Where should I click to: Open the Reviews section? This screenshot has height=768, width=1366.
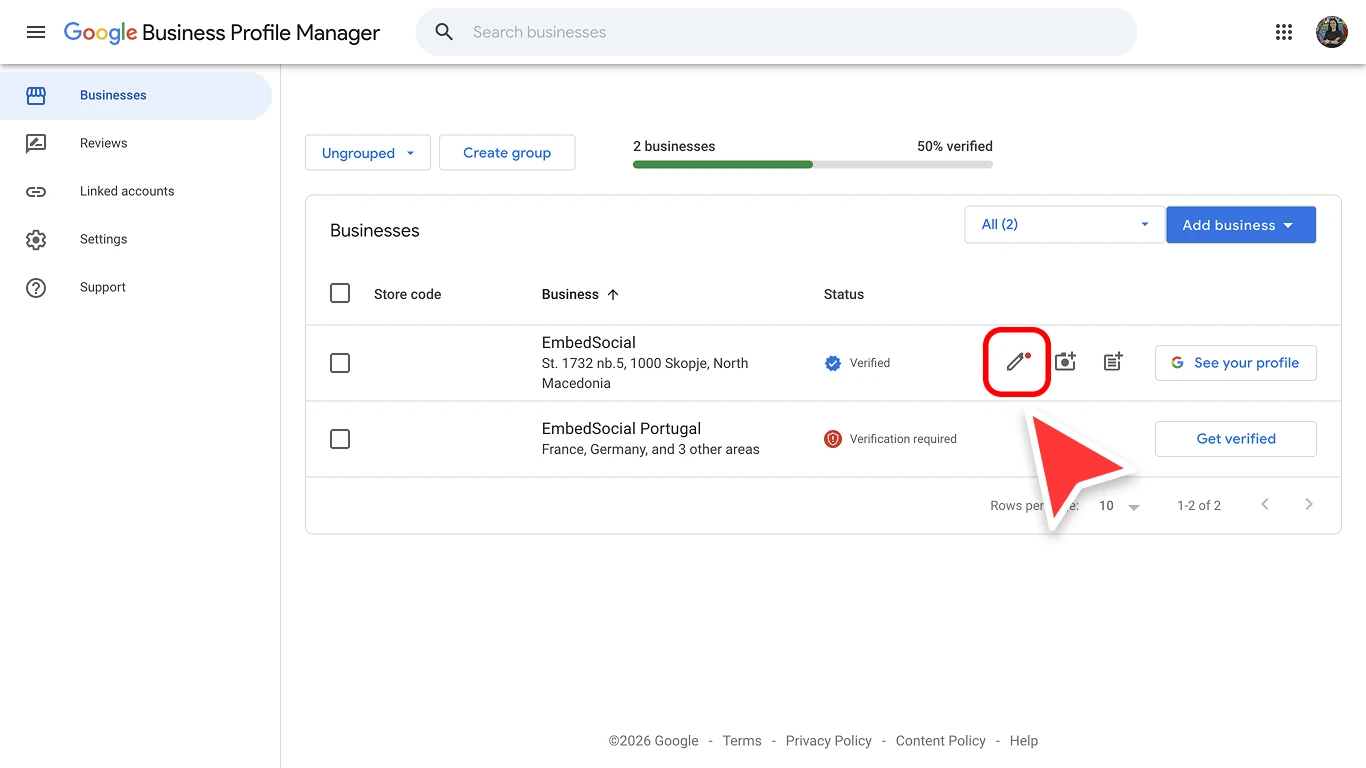[103, 143]
